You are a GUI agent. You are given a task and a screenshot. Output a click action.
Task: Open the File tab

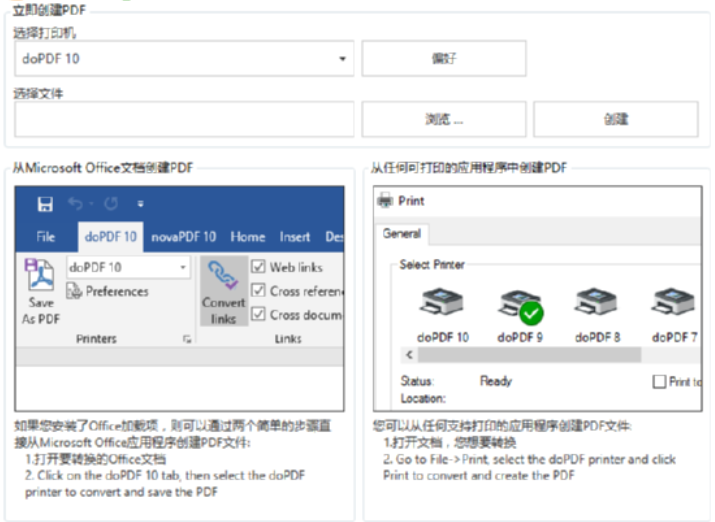[46, 237]
